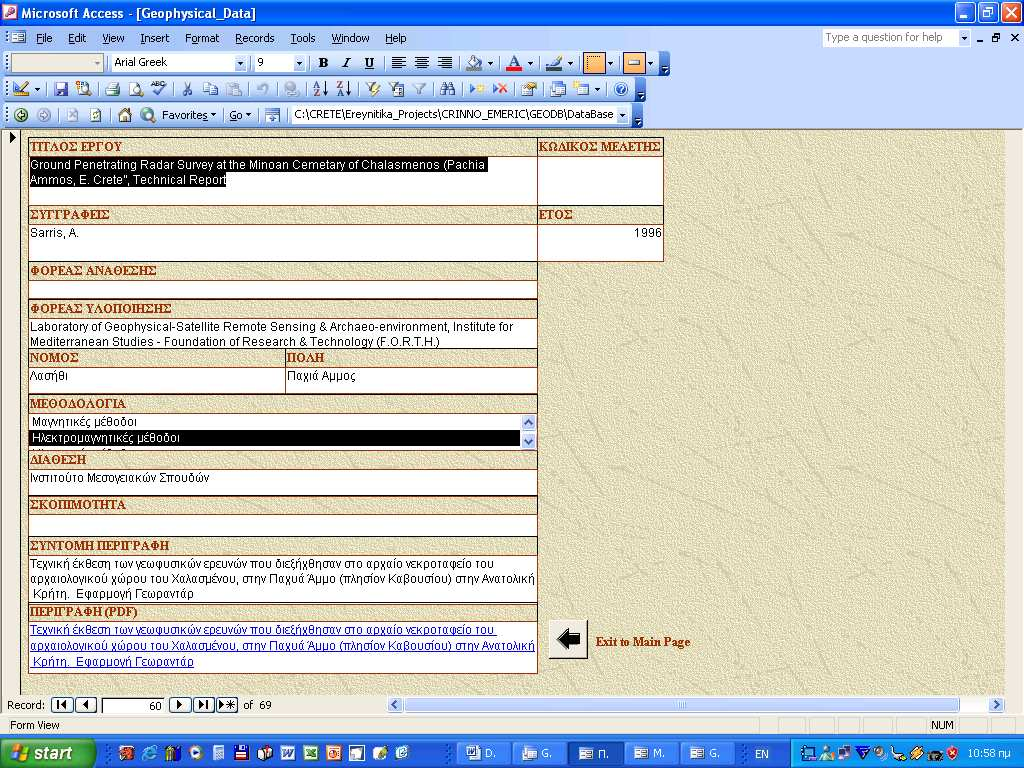Open the Tools menu
This screenshot has height=768, width=1024.
point(302,38)
